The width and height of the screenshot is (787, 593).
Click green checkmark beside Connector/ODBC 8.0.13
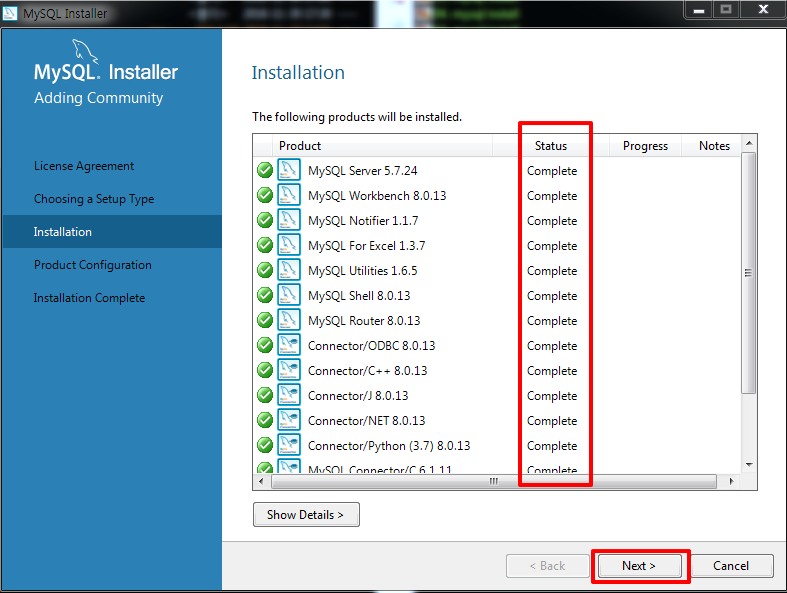tap(265, 345)
